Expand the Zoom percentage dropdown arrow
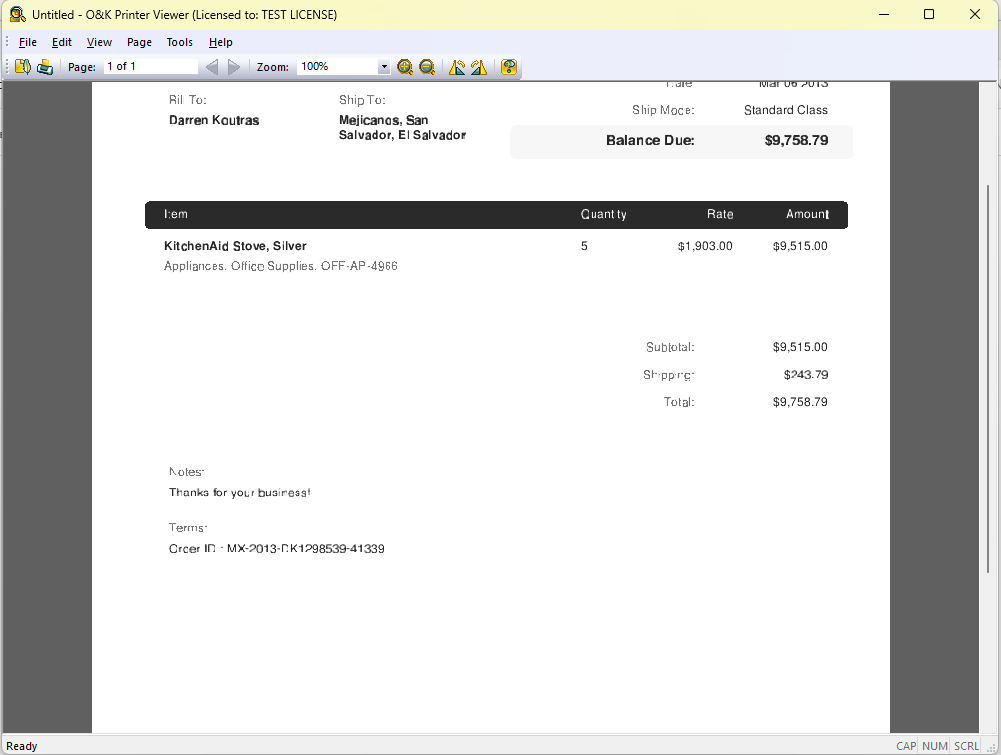The height and width of the screenshot is (755, 1001). [384, 67]
